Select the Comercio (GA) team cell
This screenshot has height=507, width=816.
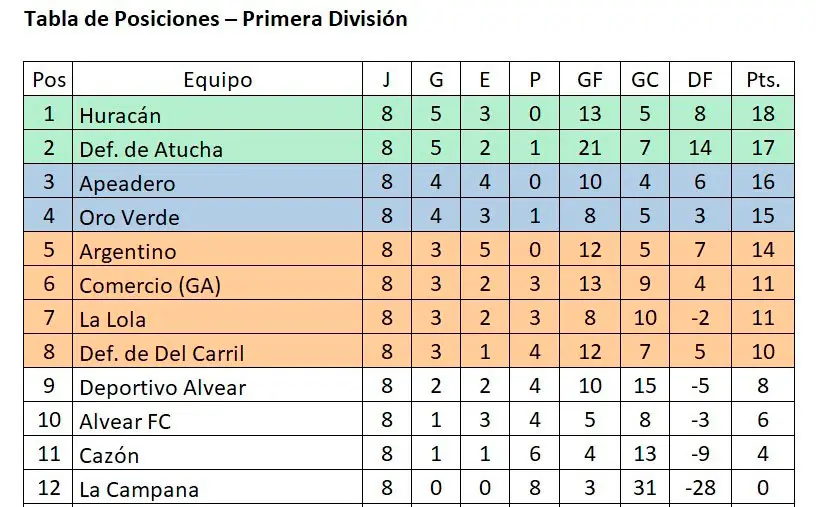click(x=150, y=285)
